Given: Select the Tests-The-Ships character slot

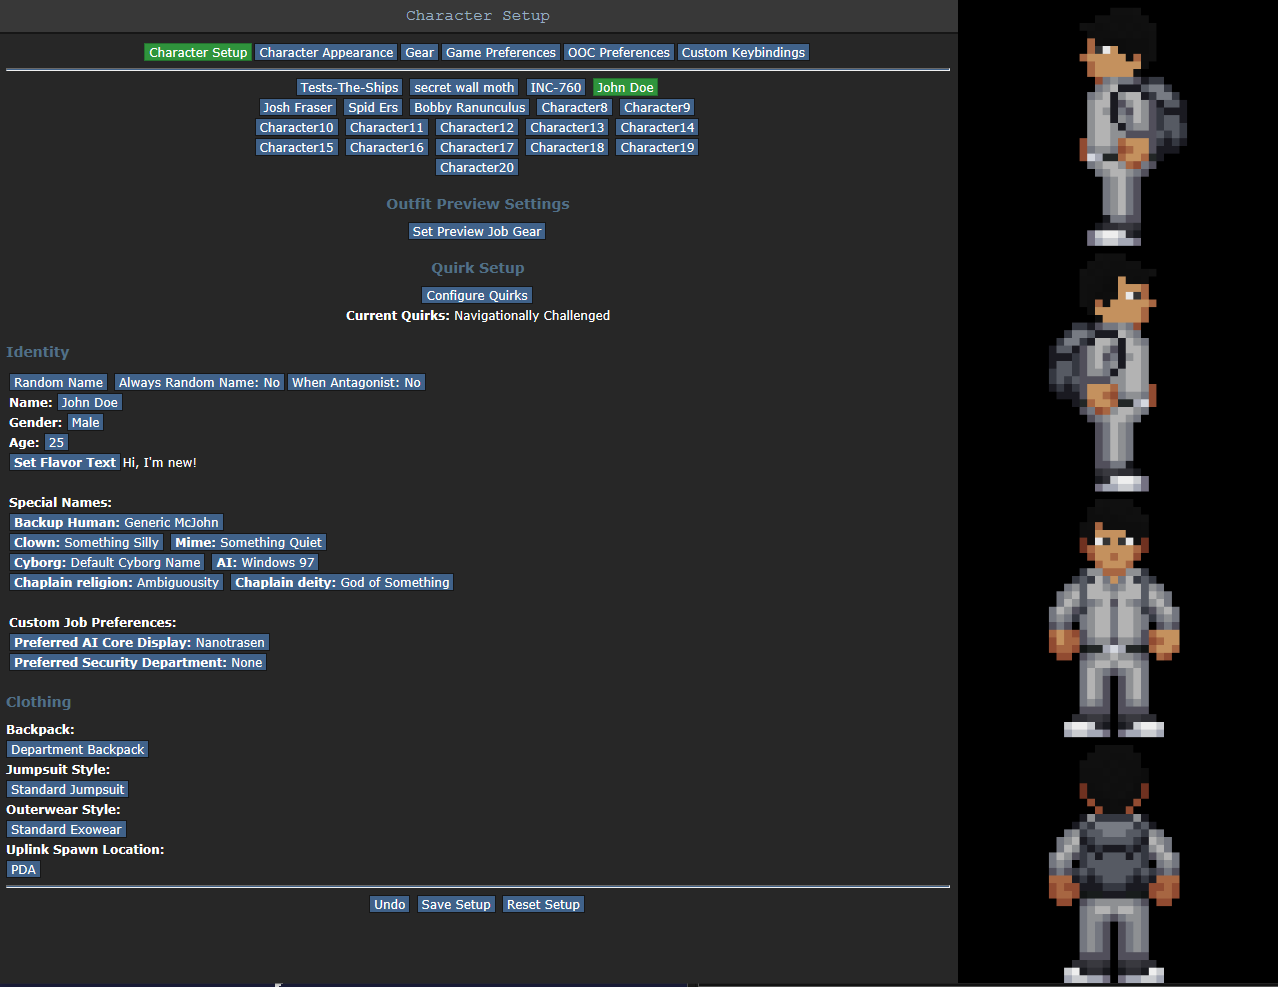Looking at the screenshot, I should click(x=349, y=87).
